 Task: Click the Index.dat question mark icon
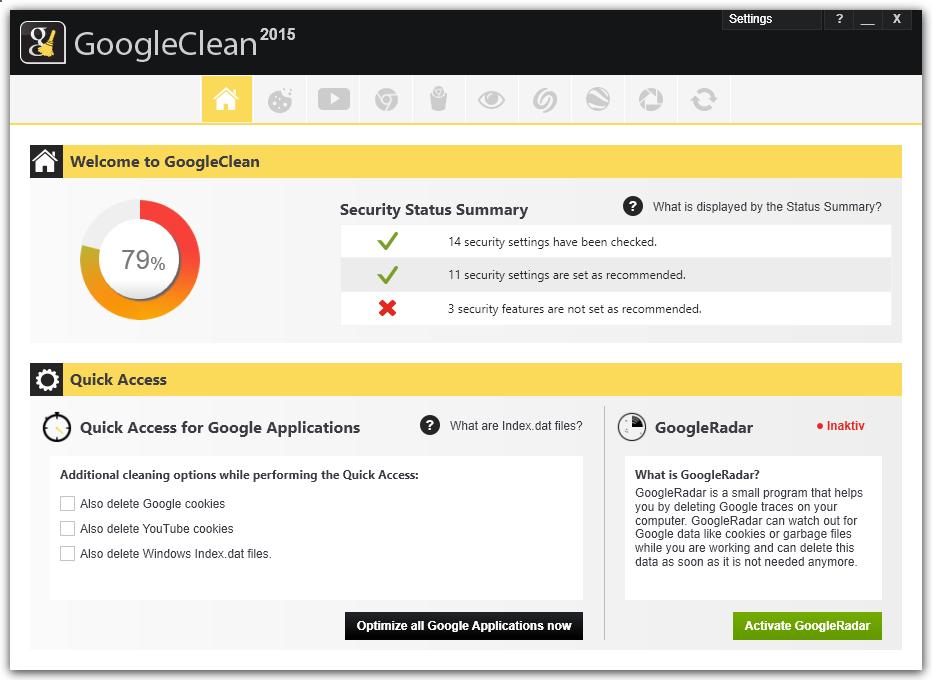click(430, 425)
